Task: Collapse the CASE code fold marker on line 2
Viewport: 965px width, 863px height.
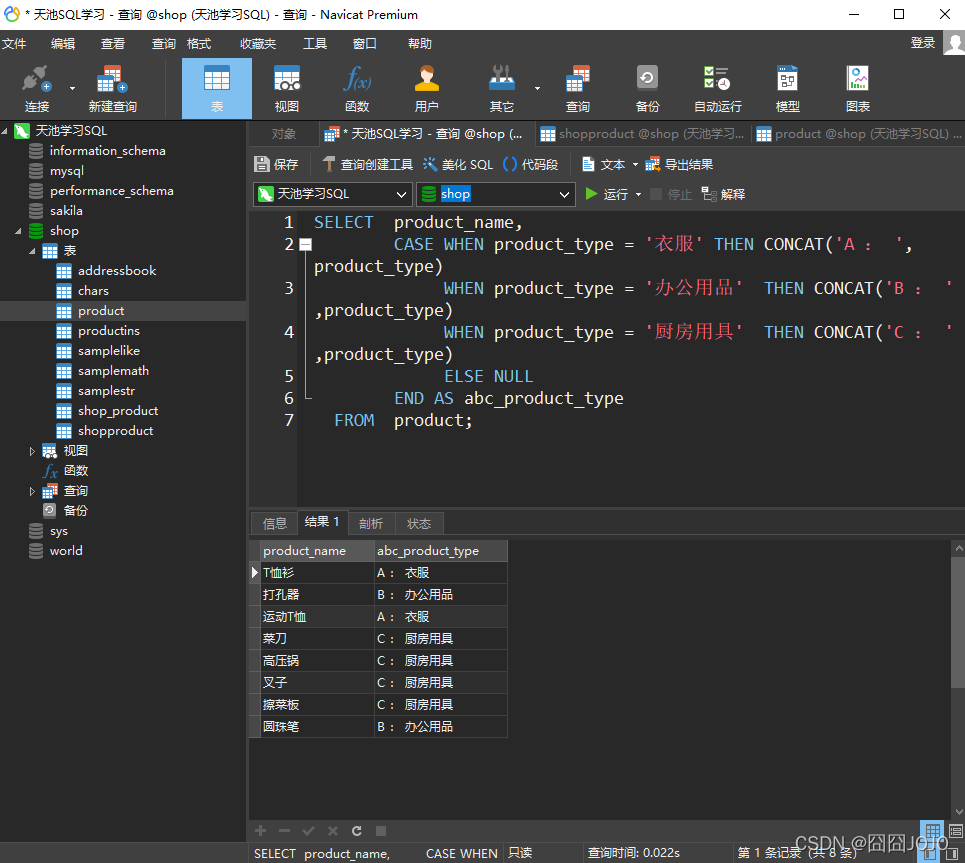Action: pyautogui.click(x=305, y=244)
